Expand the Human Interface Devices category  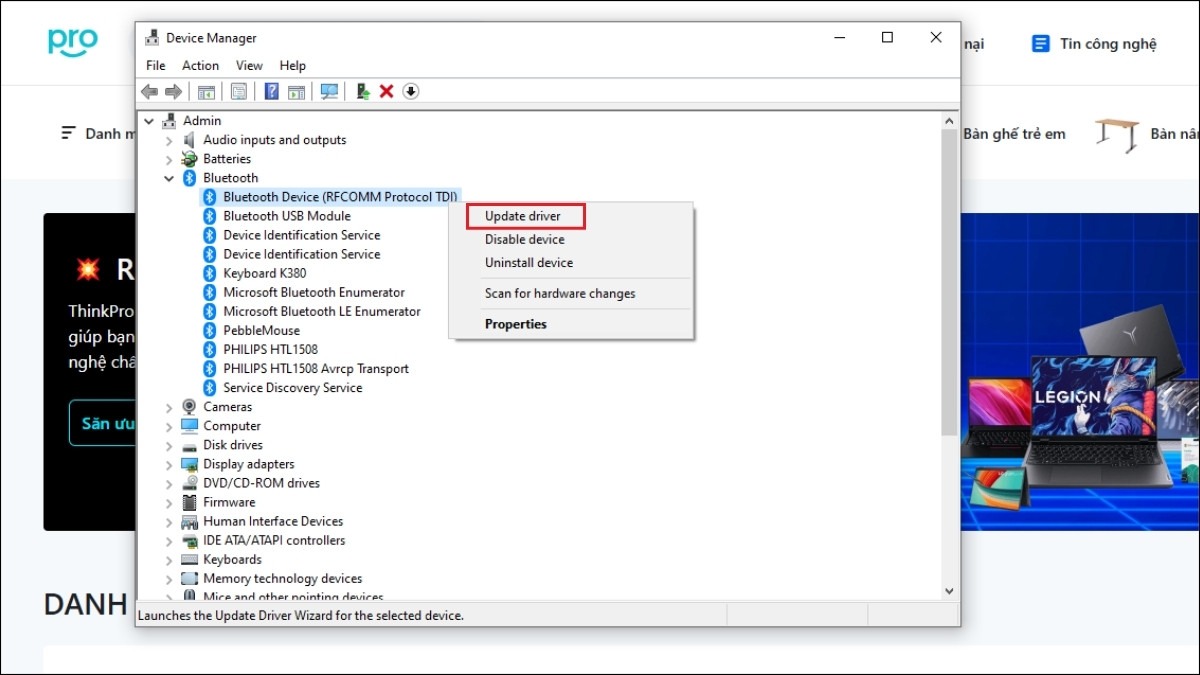[169, 521]
